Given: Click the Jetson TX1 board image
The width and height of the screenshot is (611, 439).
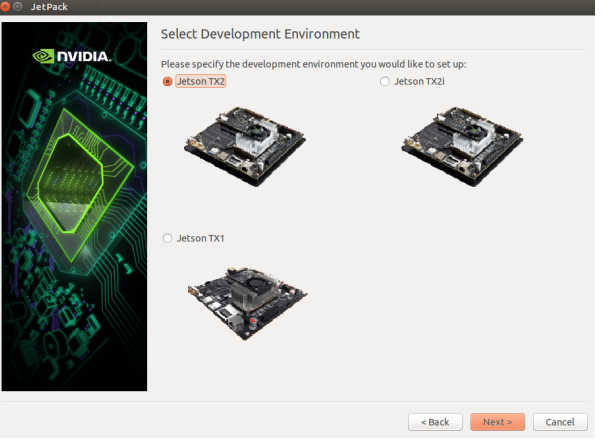Looking at the screenshot, I should tap(248, 303).
